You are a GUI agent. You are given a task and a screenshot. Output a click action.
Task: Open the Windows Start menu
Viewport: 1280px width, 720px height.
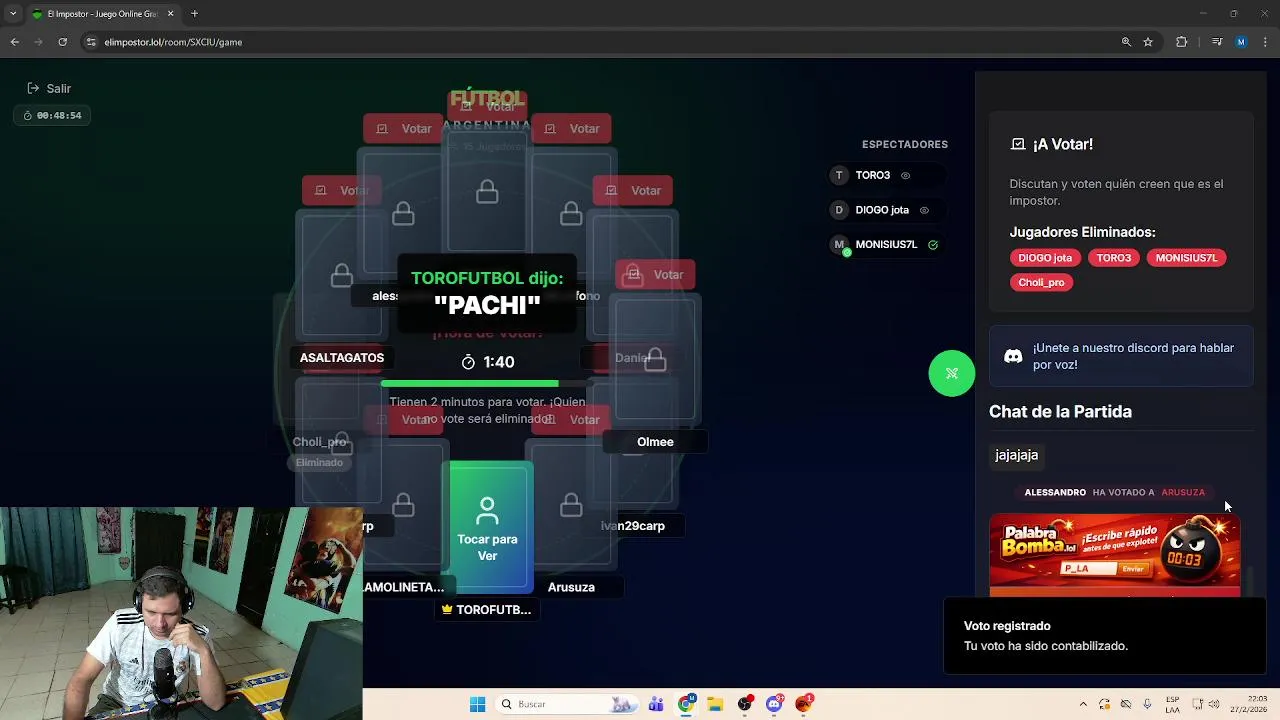click(x=477, y=704)
